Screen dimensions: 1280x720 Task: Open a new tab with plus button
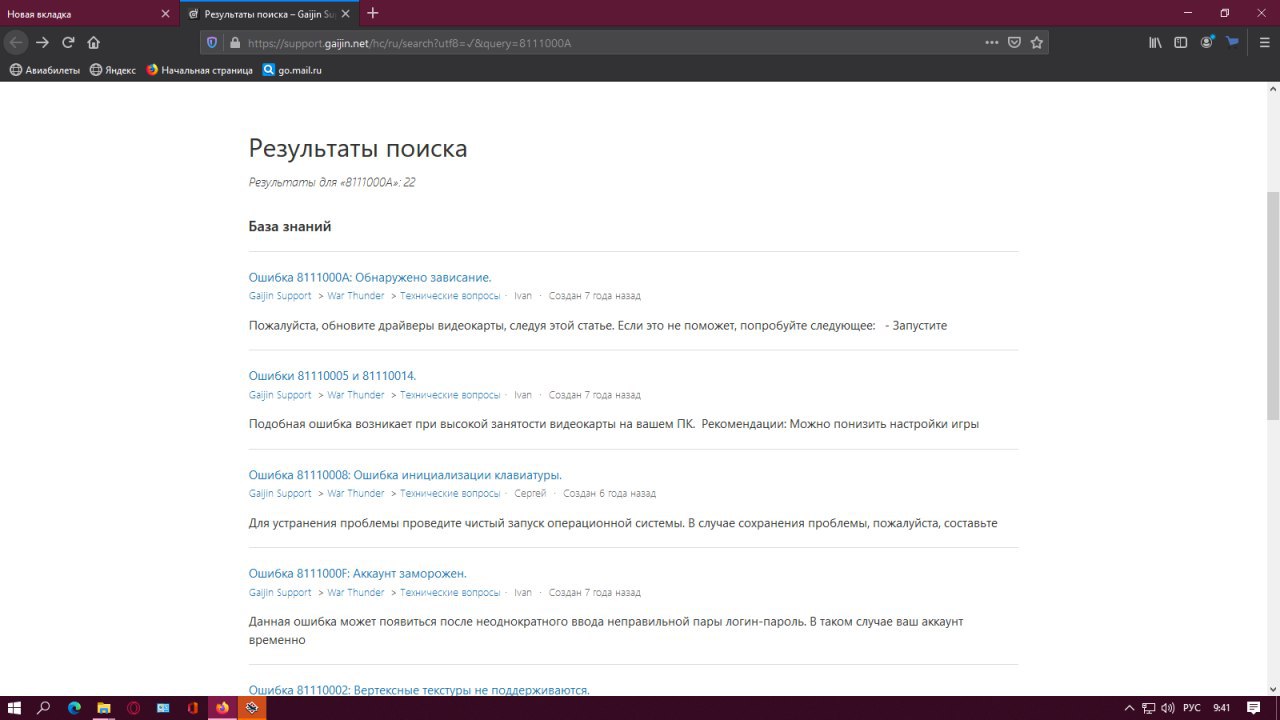tap(373, 13)
